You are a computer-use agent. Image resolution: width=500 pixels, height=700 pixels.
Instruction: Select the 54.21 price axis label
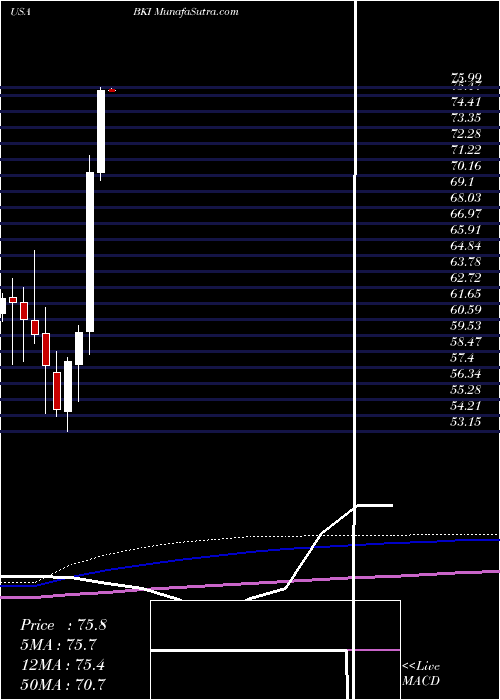[x=466, y=406]
